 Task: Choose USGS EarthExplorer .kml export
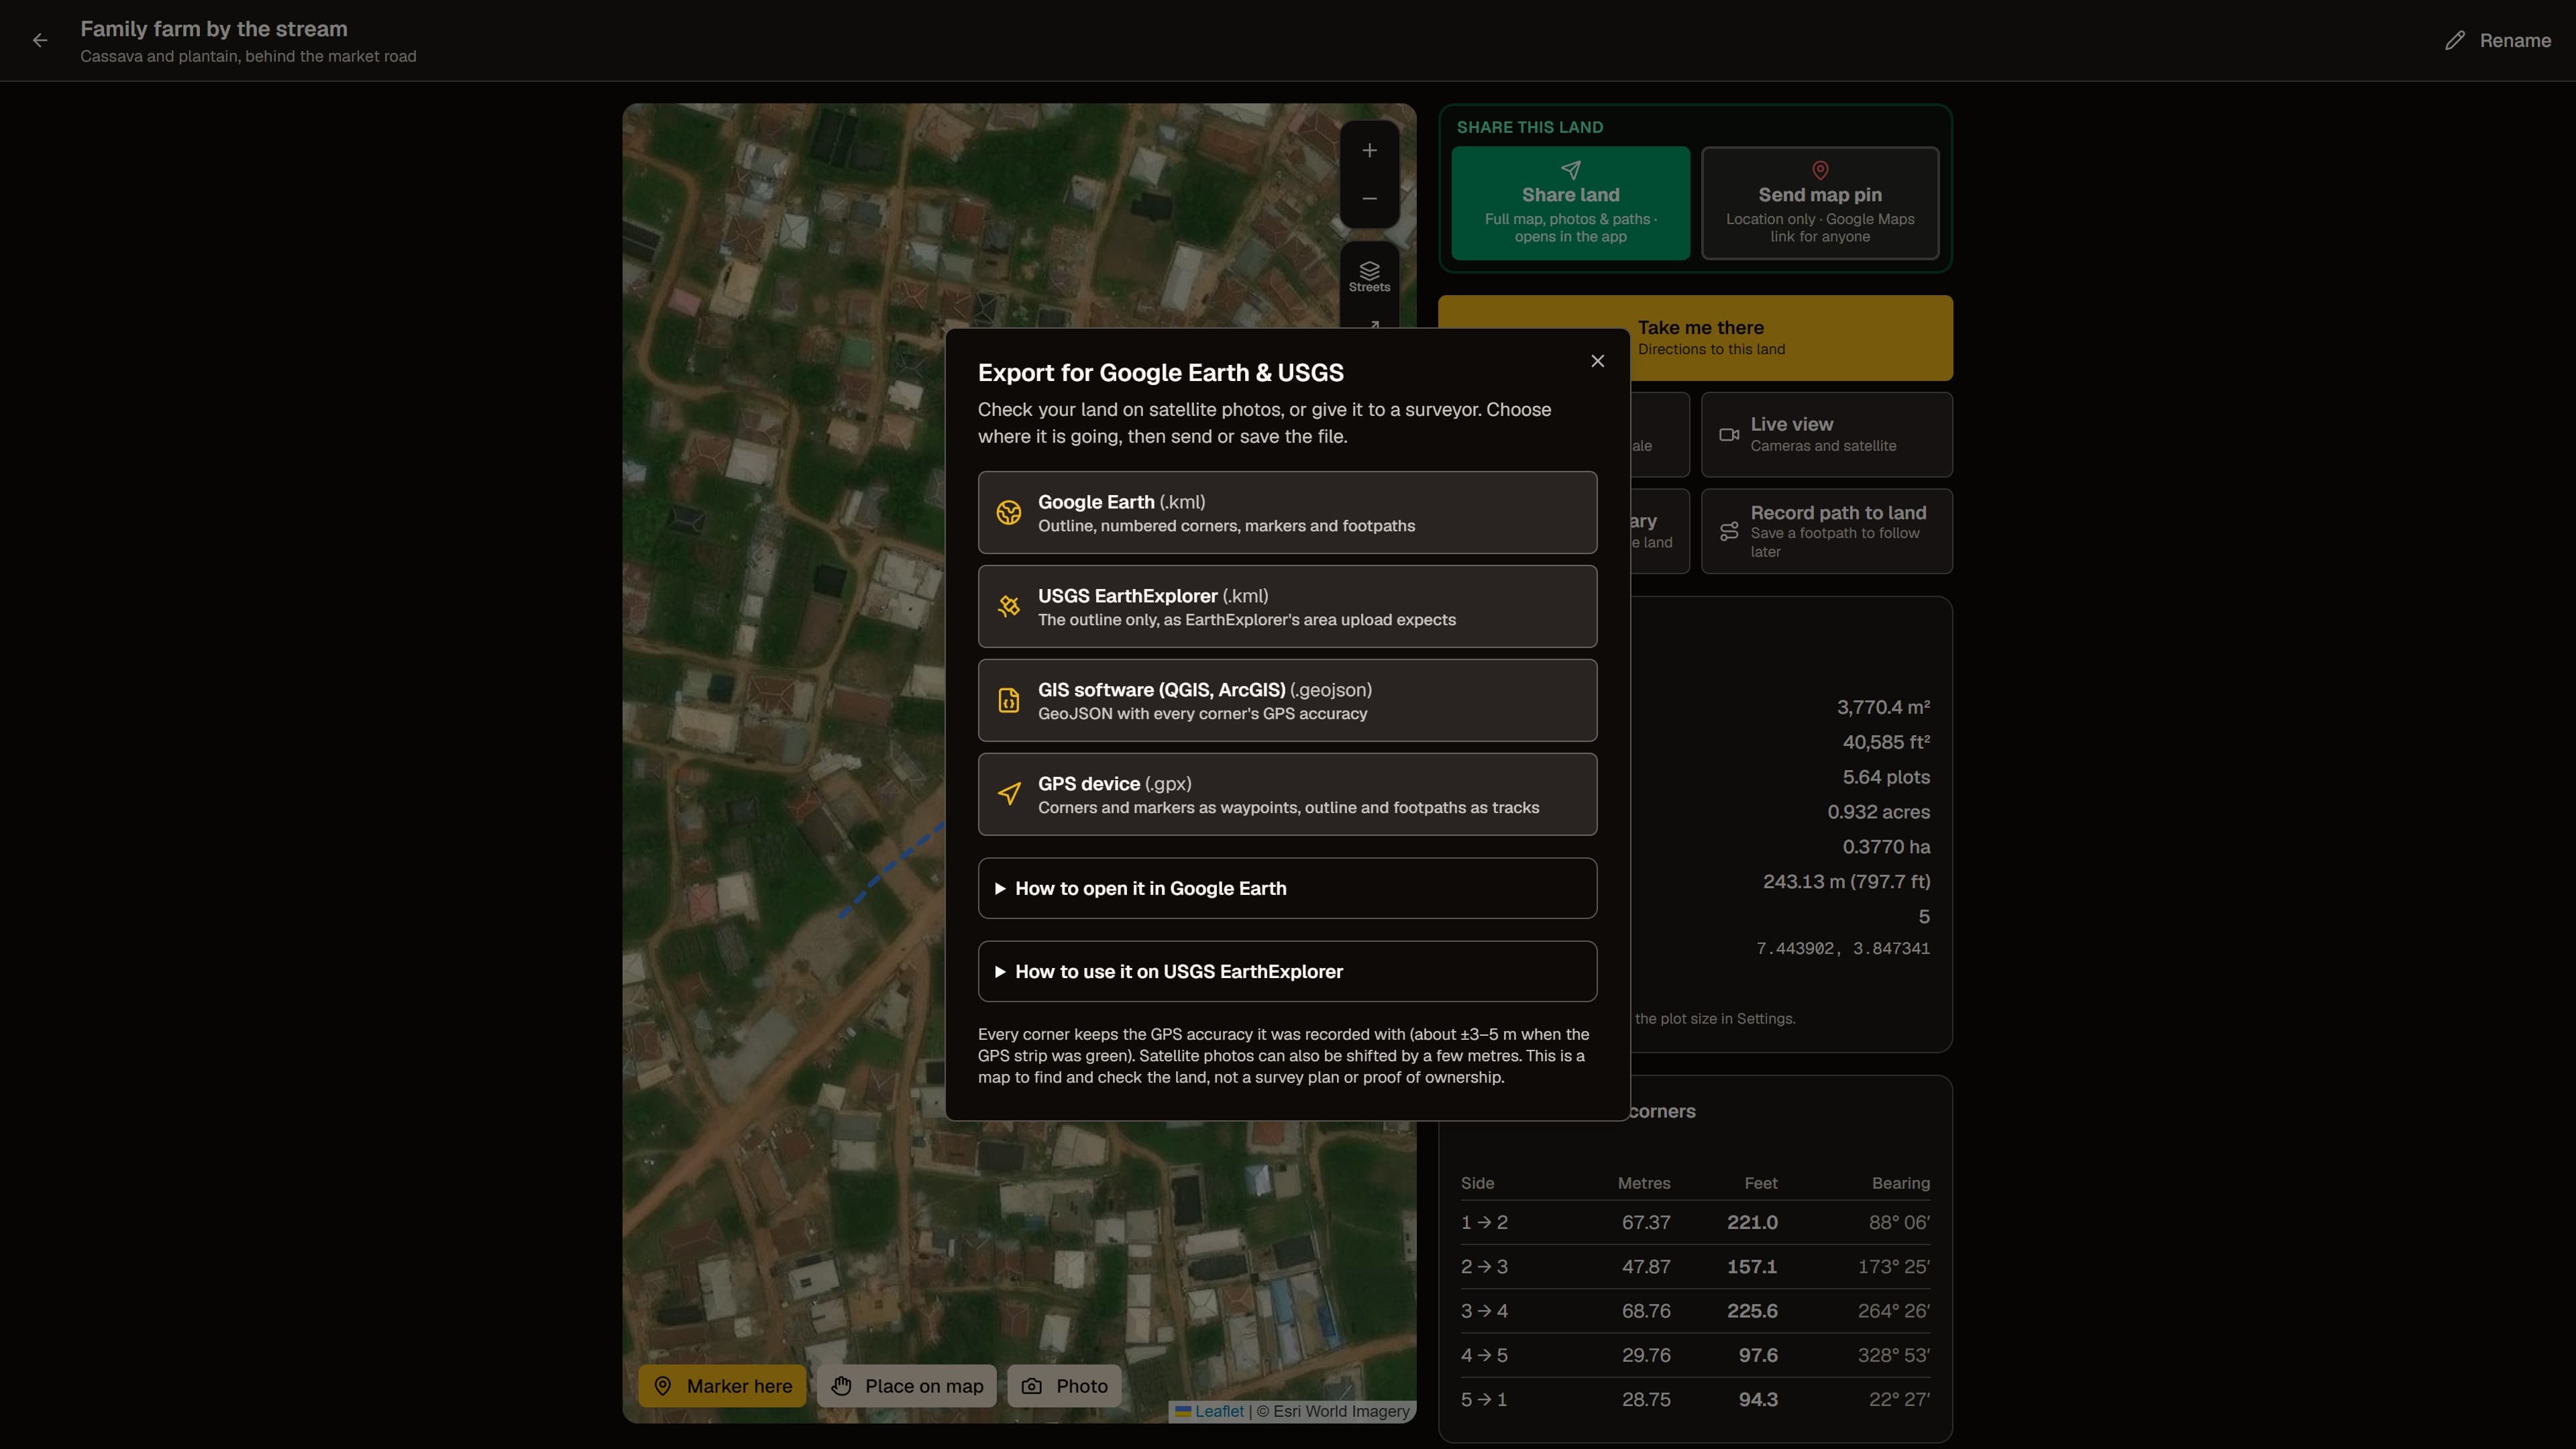tap(1287, 607)
